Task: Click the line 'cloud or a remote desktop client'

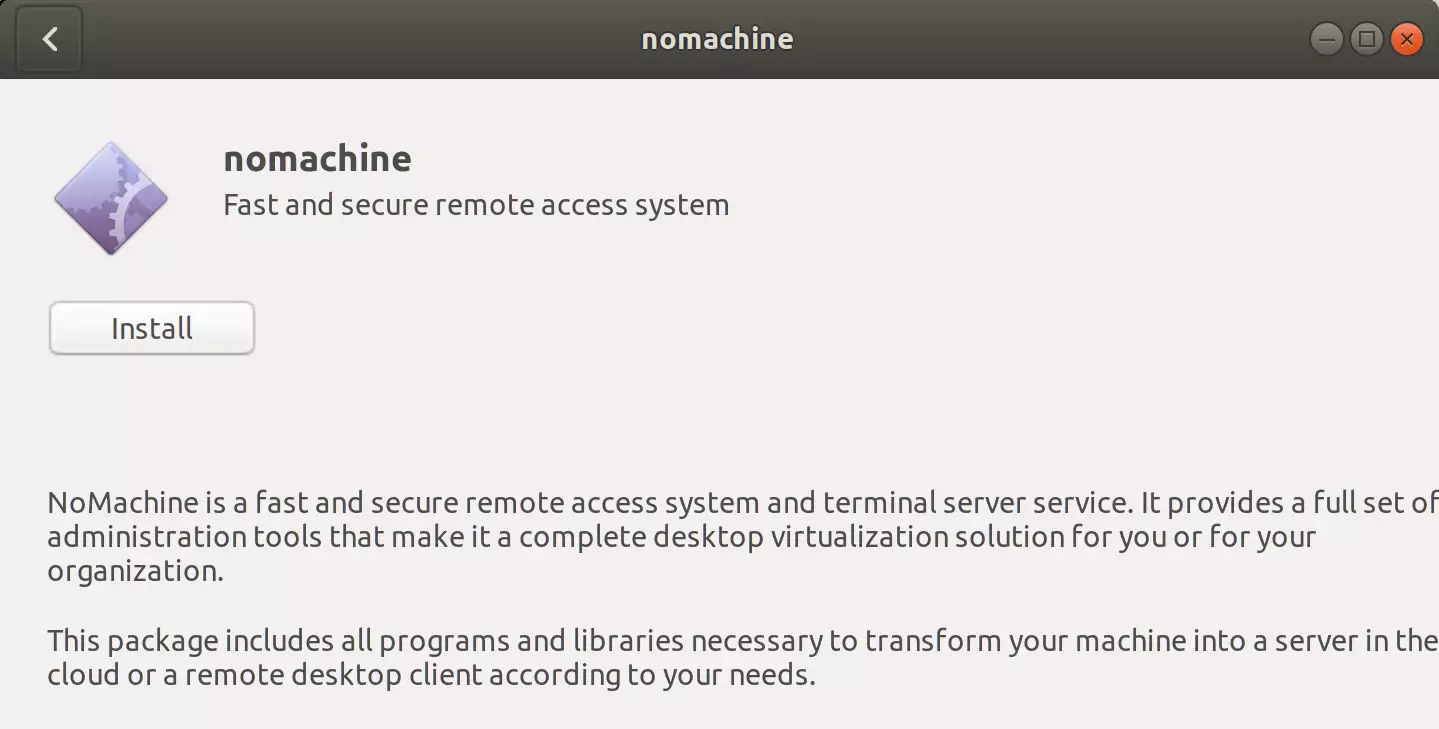Action: [x=431, y=675]
